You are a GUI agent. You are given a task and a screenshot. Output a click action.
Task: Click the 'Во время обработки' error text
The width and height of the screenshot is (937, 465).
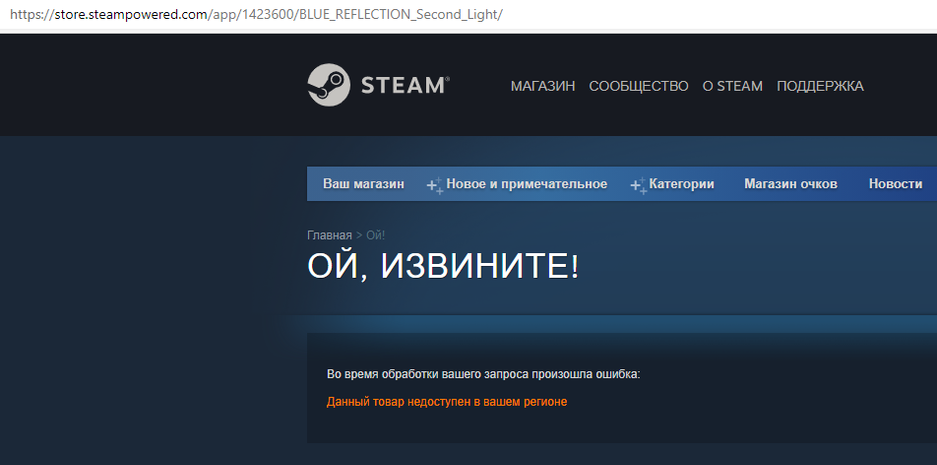point(483,375)
